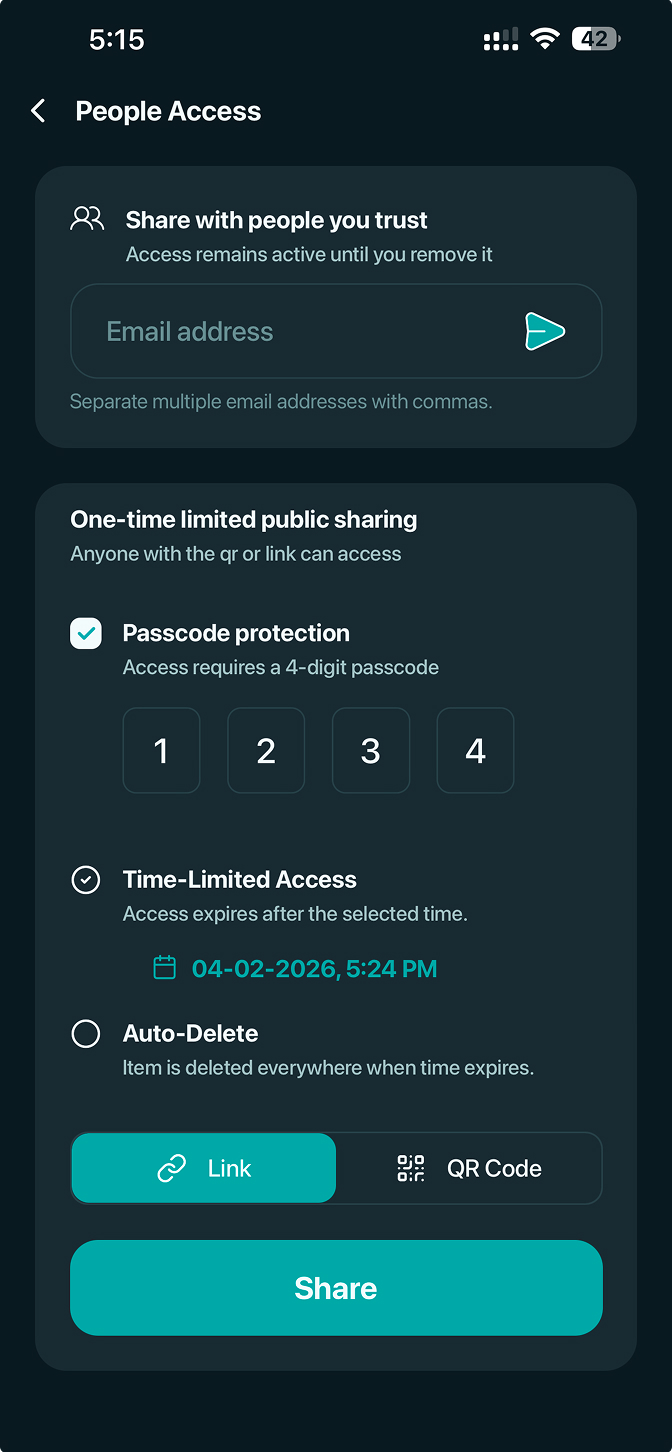Tap the Wi-Fi status icon
The height and width of the screenshot is (1452, 672).
[544, 39]
